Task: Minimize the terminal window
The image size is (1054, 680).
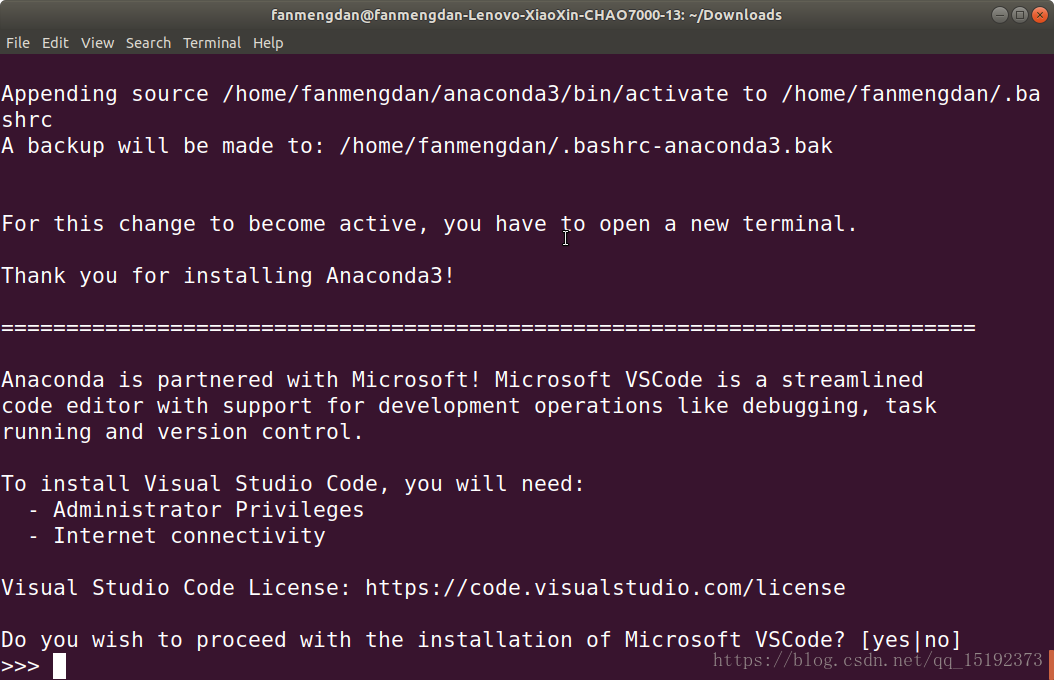Action: tap(1000, 14)
